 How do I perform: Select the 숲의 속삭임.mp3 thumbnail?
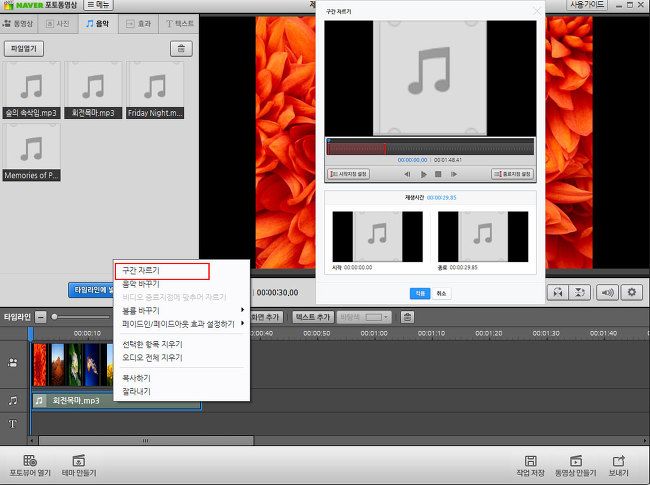coord(32,90)
